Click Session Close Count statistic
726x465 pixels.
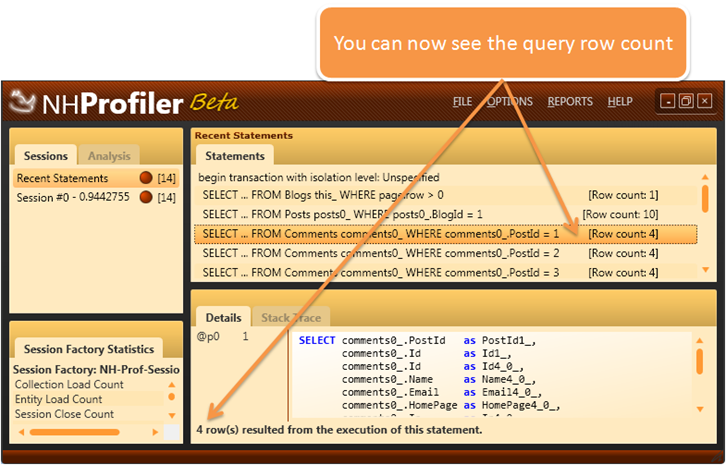tap(64, 414)
